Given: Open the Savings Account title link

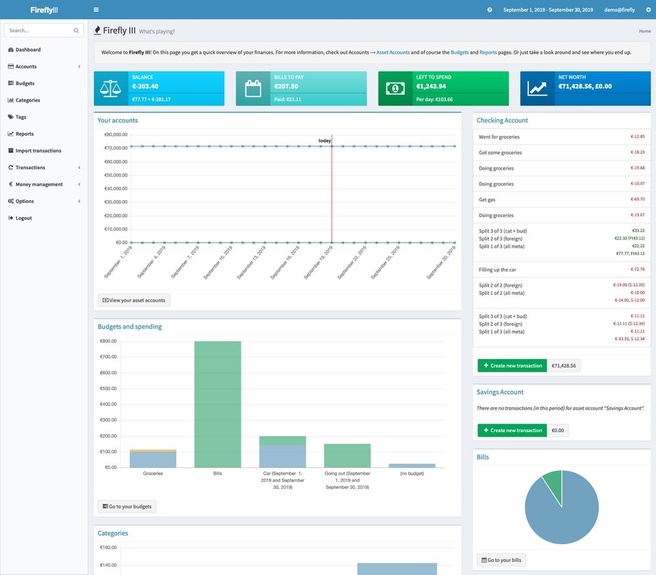Looking at the screenshot, I should point(500,392).
